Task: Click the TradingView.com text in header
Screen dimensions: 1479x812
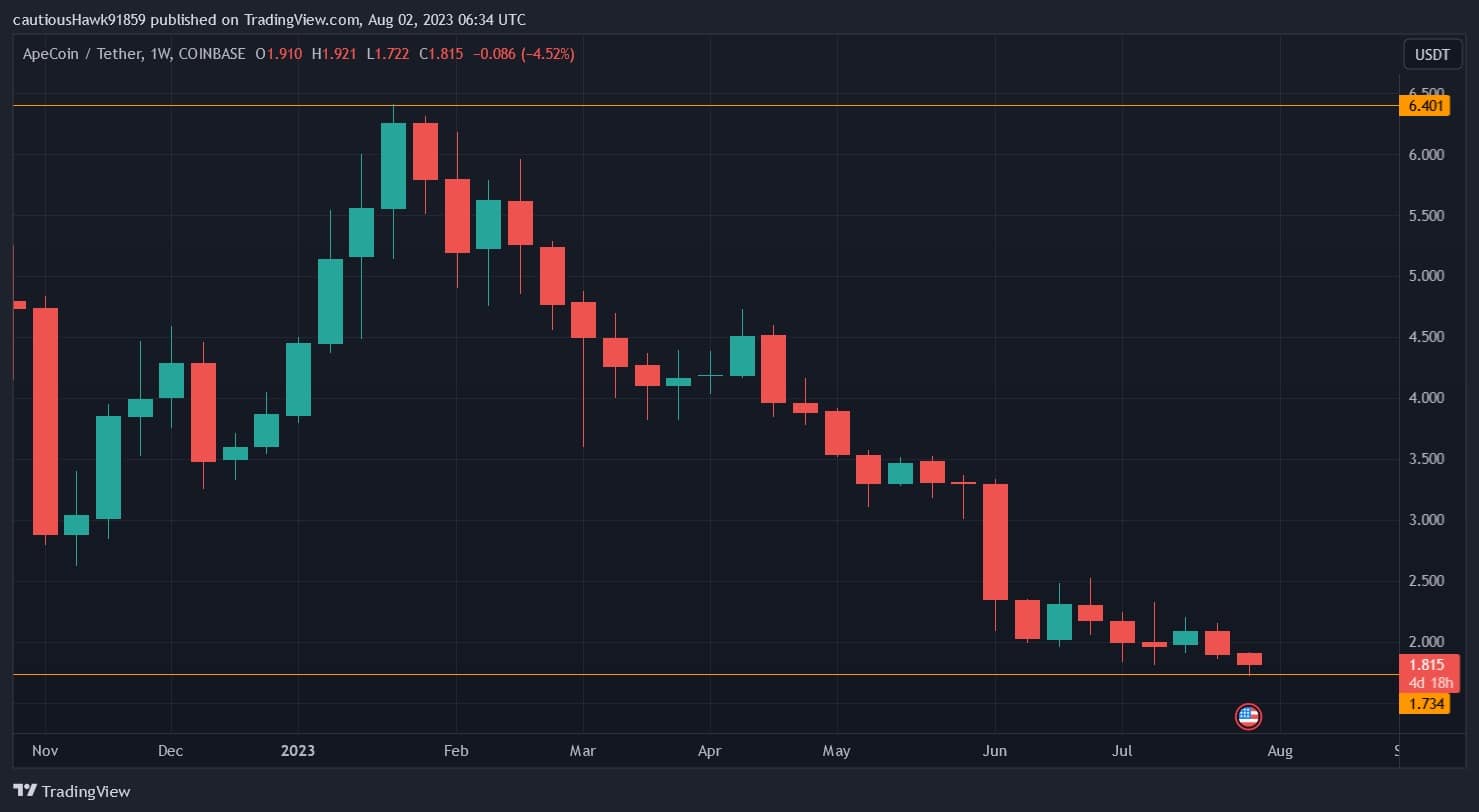Action: (x=303, y=19)
